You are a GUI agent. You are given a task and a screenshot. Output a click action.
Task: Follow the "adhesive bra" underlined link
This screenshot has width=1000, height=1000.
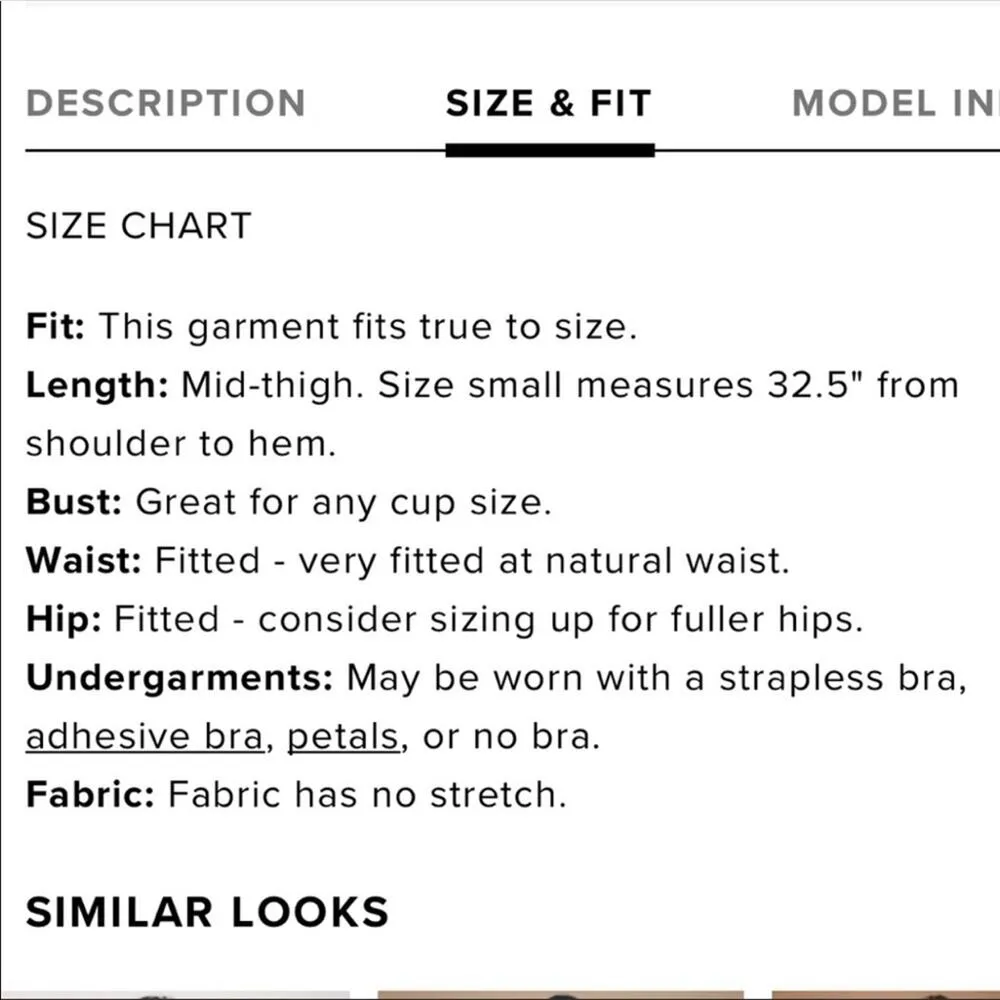(147, 737)
